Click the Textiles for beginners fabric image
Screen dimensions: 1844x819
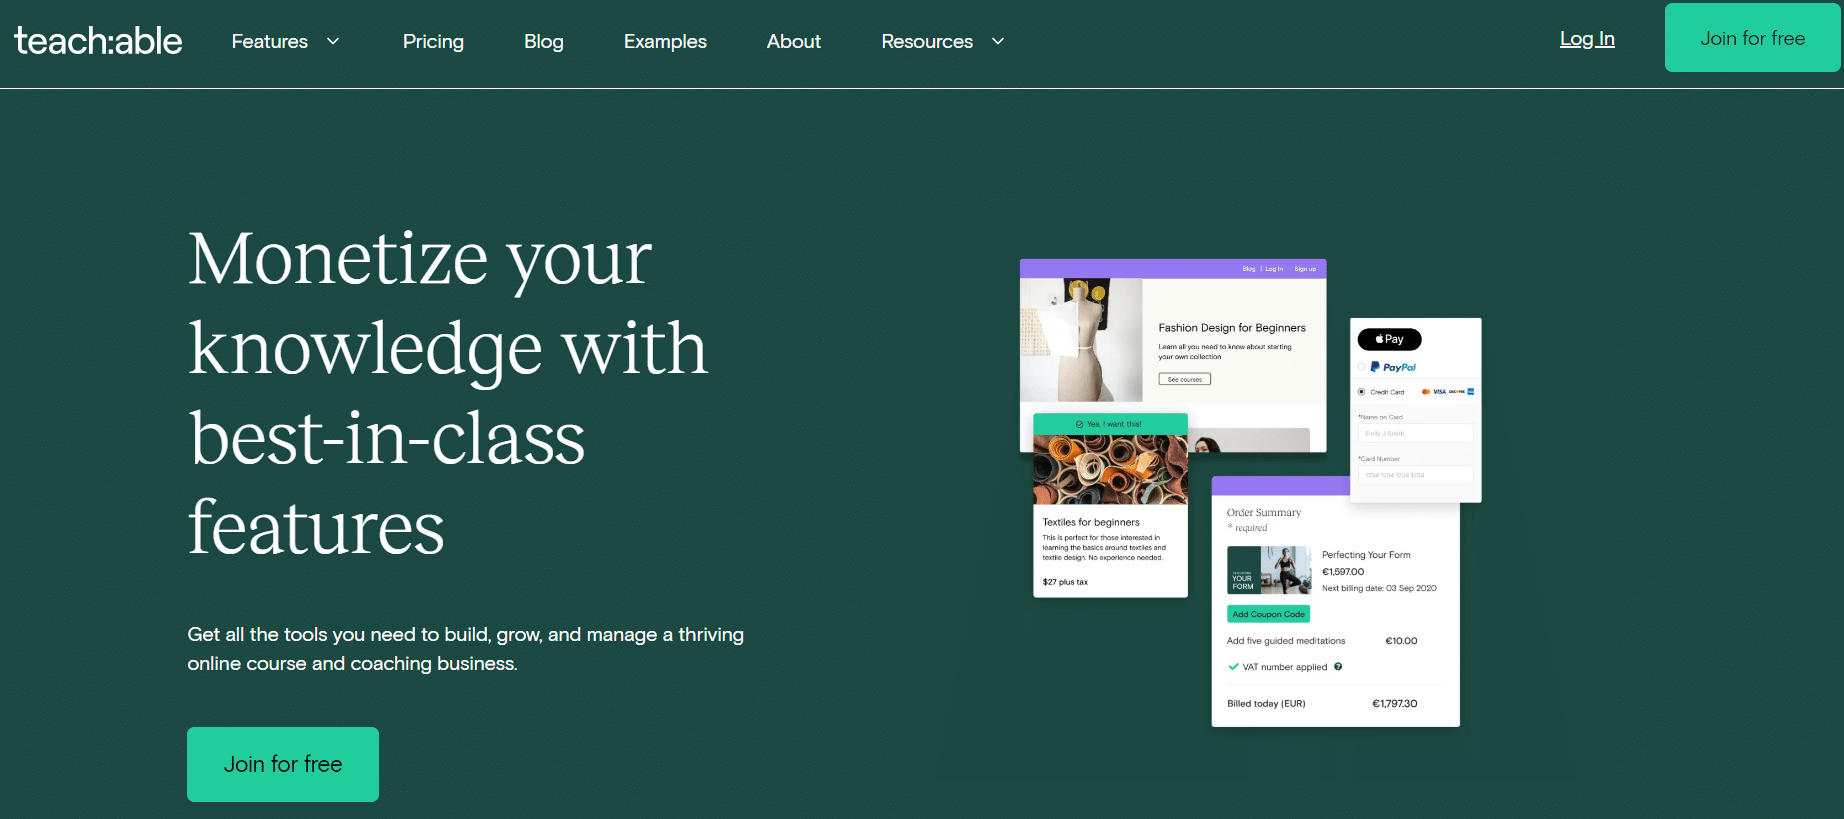click(1110, 470)
